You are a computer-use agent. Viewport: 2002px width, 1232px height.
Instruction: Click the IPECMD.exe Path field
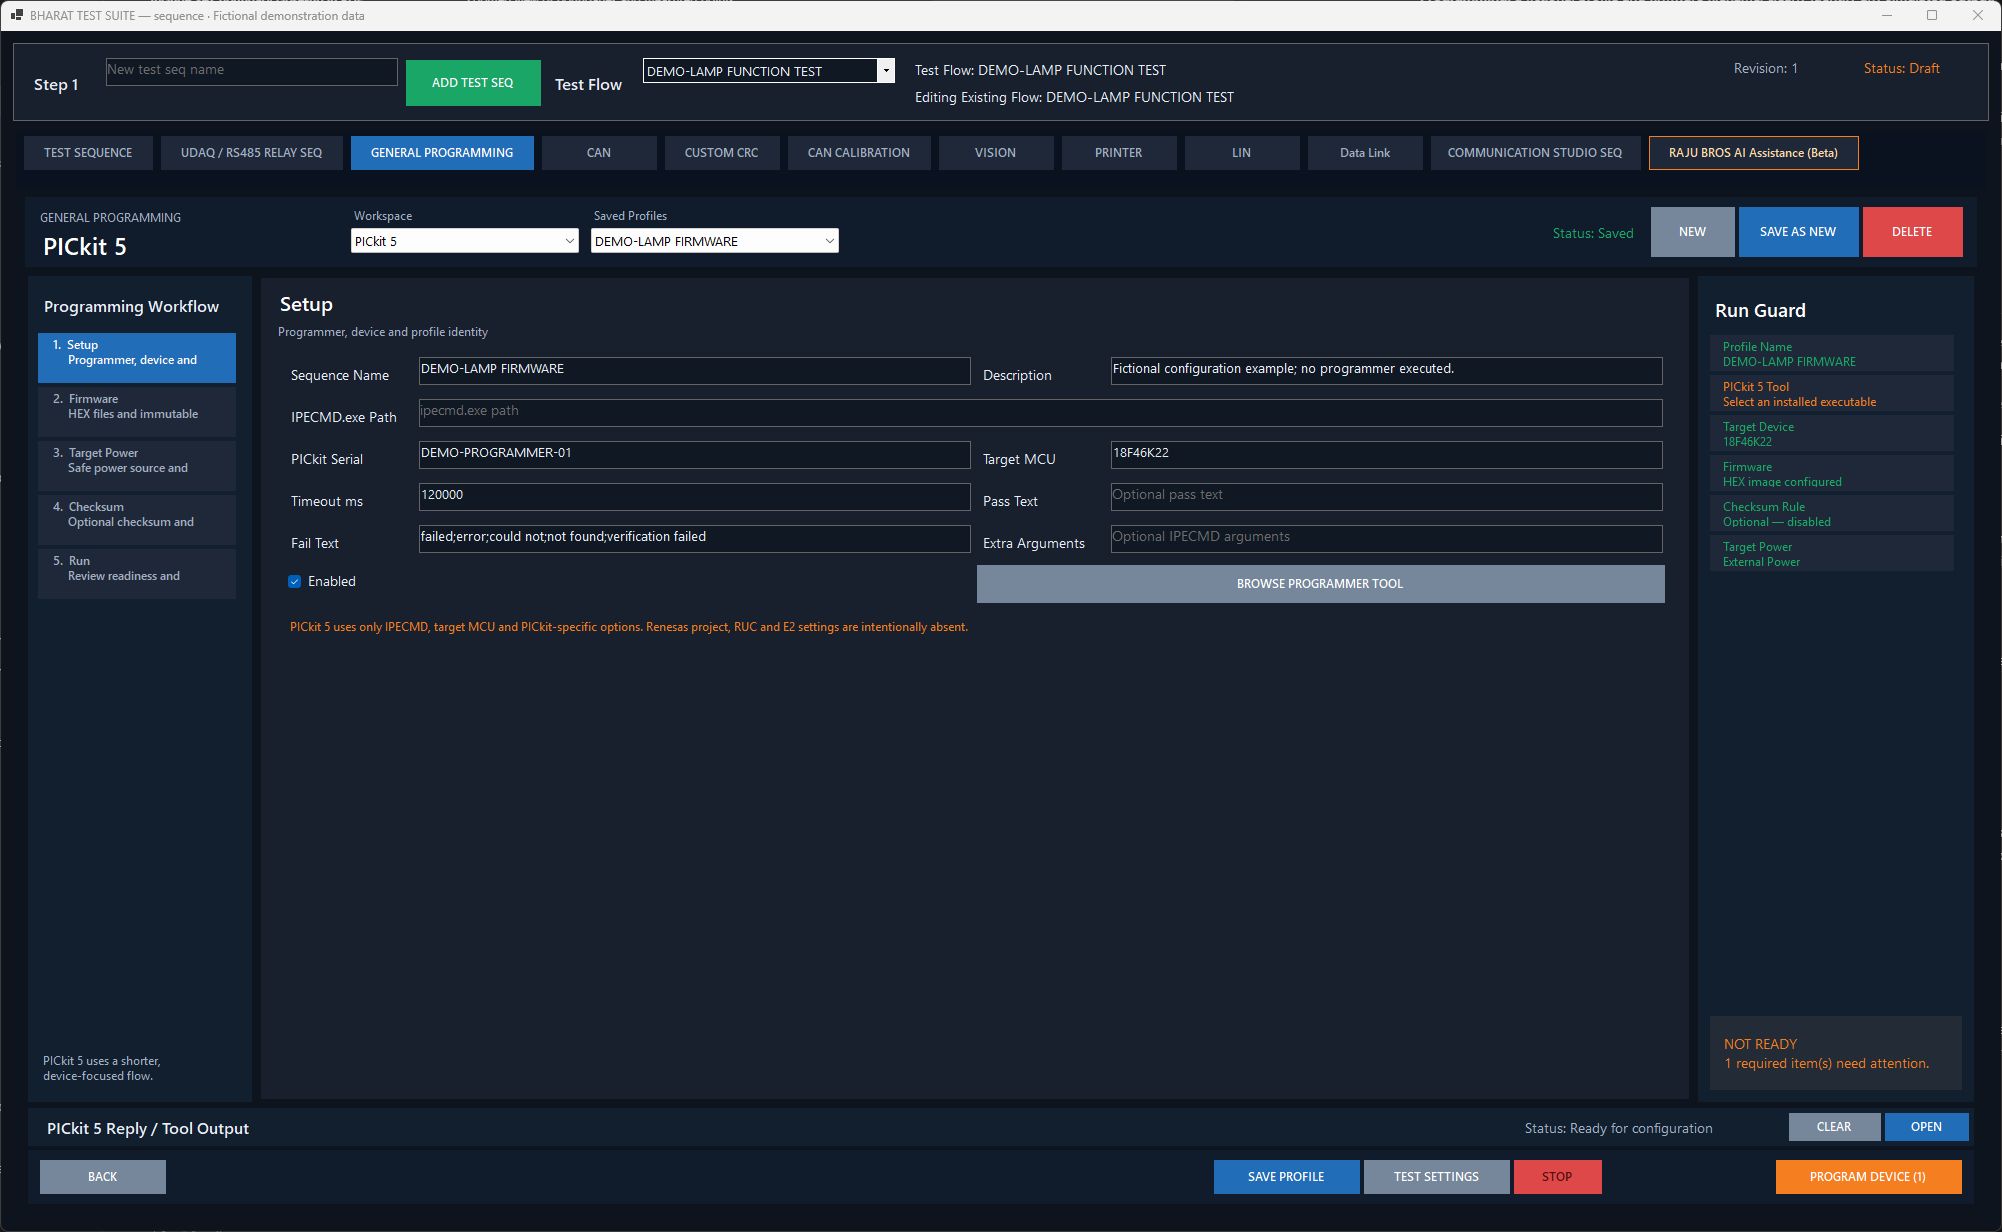(x=1040, y=413)
